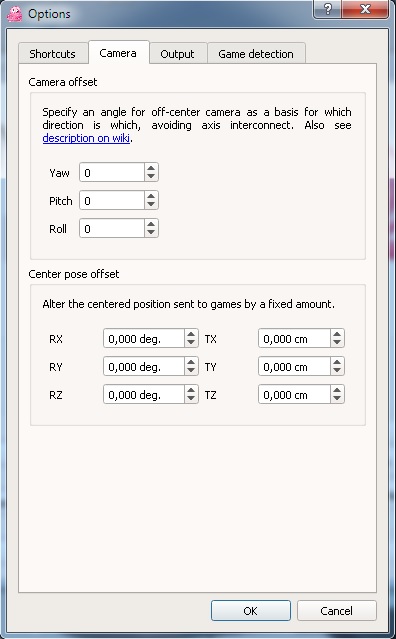The image size is (396, 639).
Task: Decrease the Yaw value with down arrow
Action: 151,177
